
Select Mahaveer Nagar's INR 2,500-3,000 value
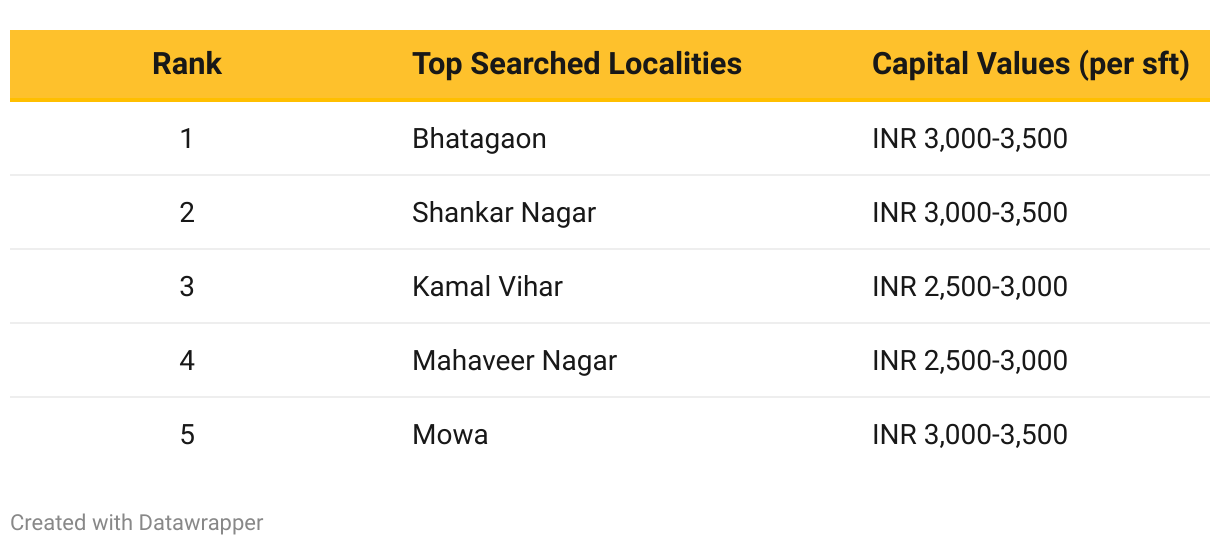click(970, 360)
